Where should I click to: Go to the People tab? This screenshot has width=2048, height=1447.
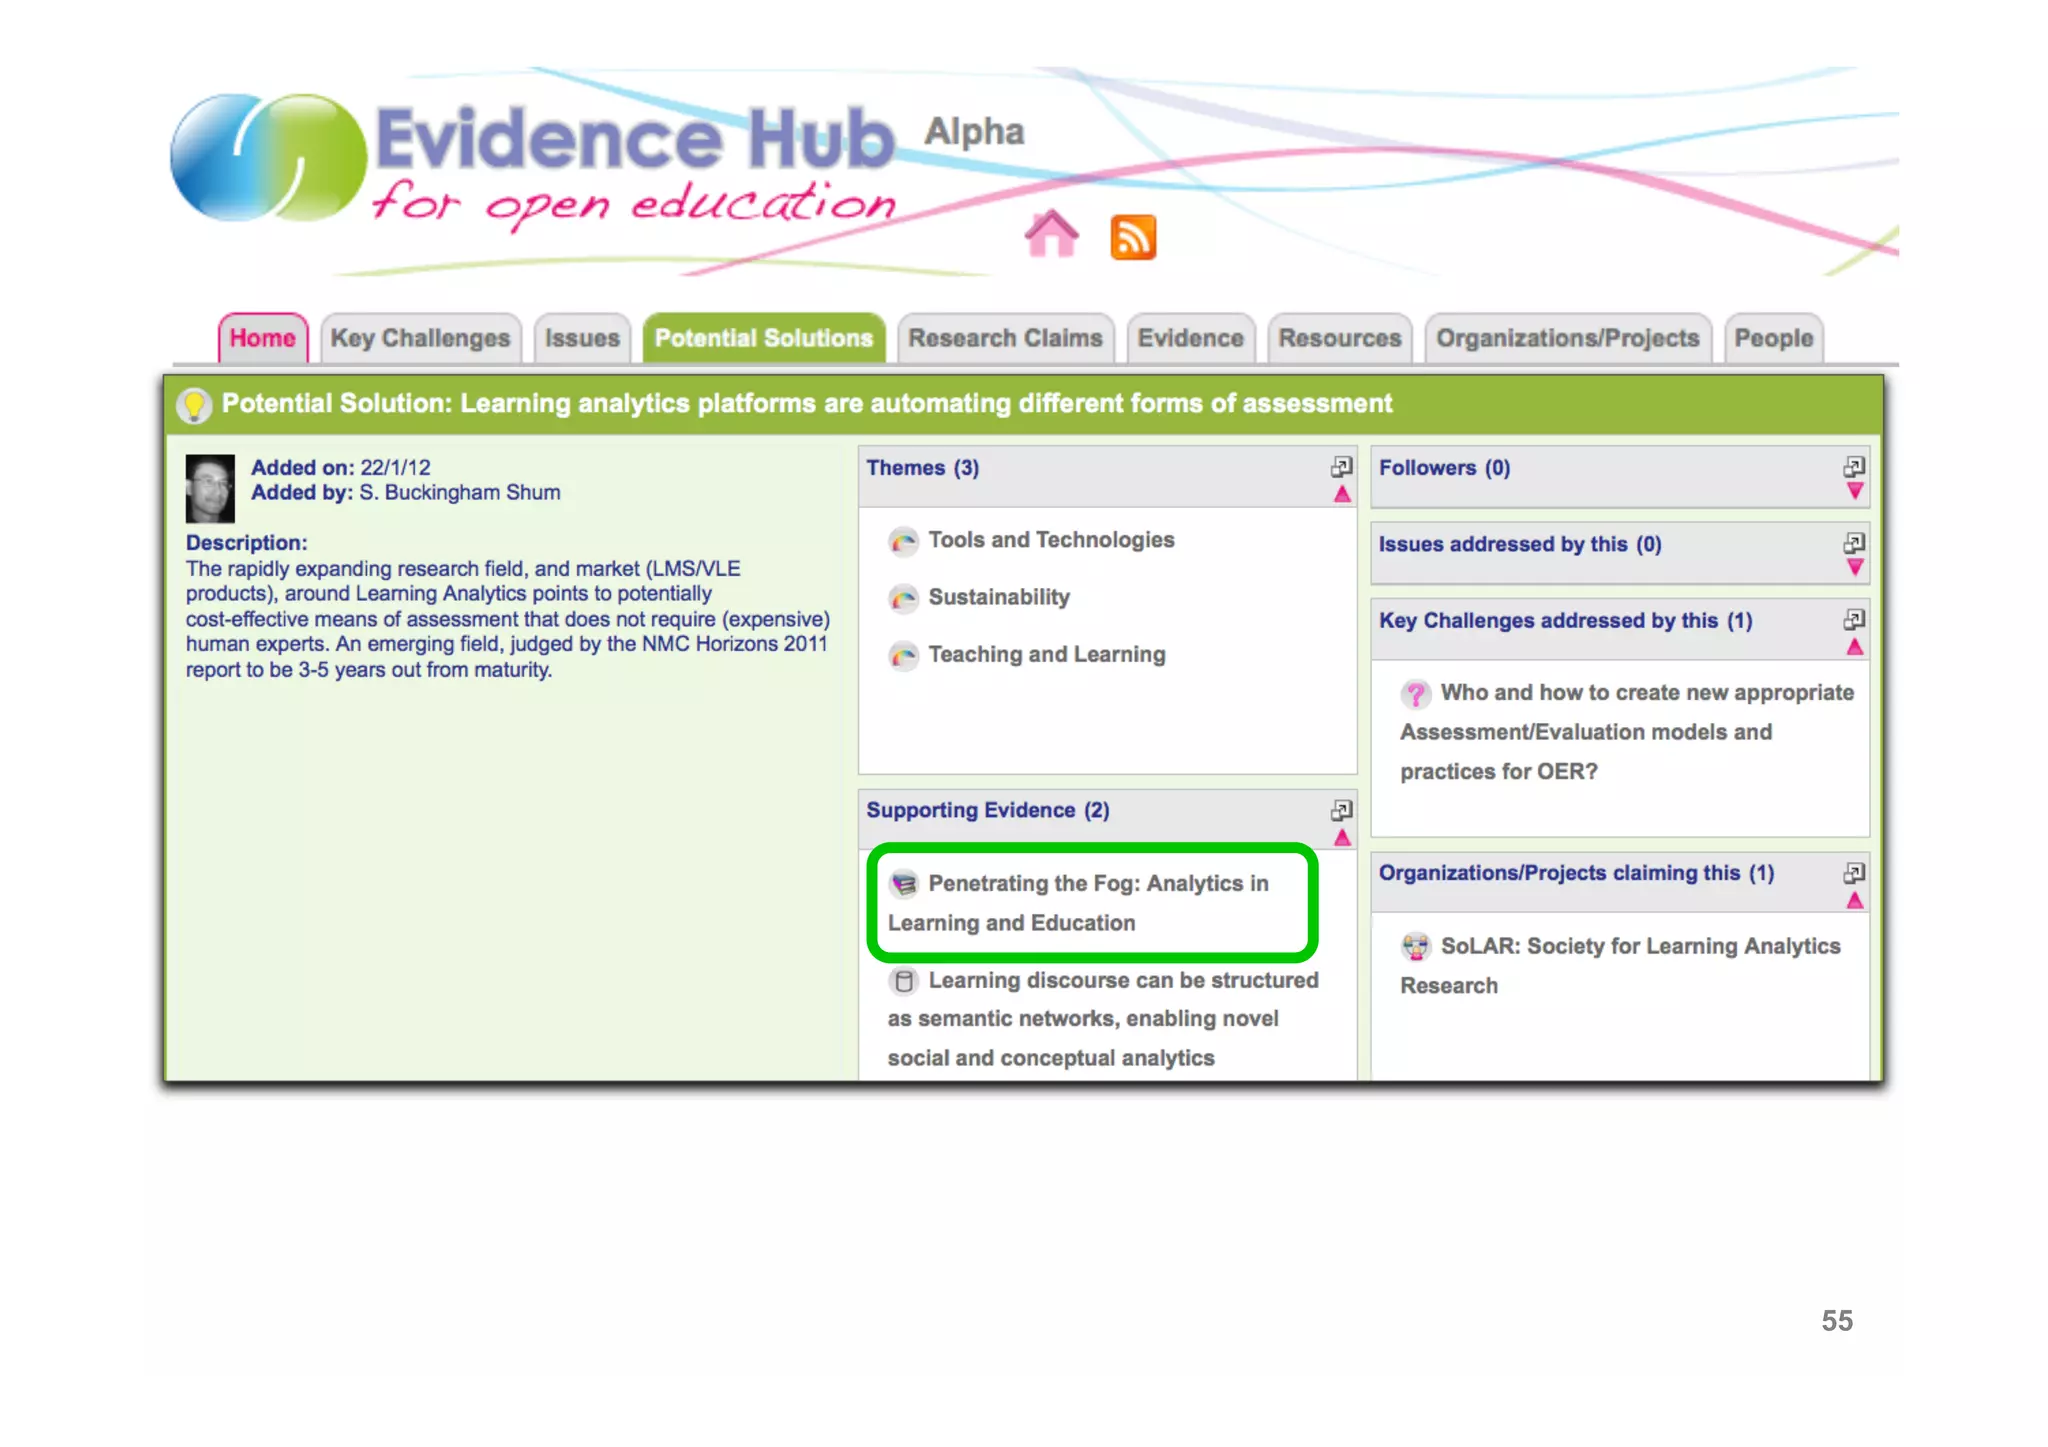1773,339
